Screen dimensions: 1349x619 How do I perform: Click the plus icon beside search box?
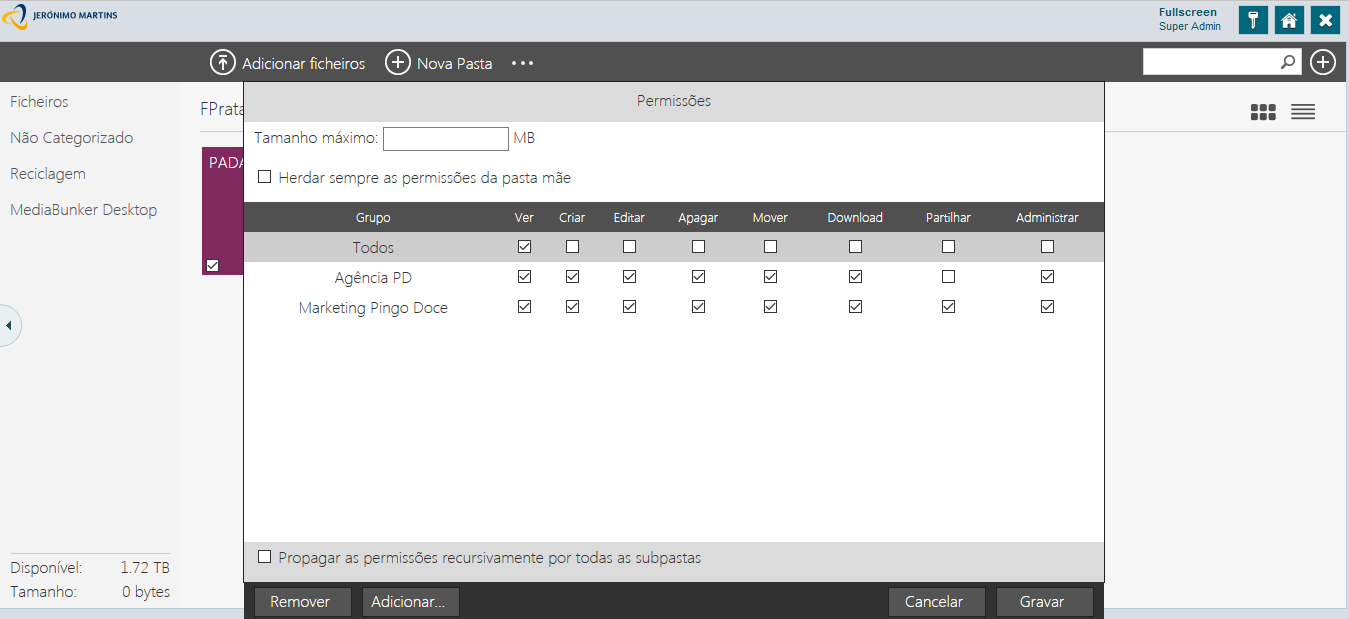(x=1323, y=62)
